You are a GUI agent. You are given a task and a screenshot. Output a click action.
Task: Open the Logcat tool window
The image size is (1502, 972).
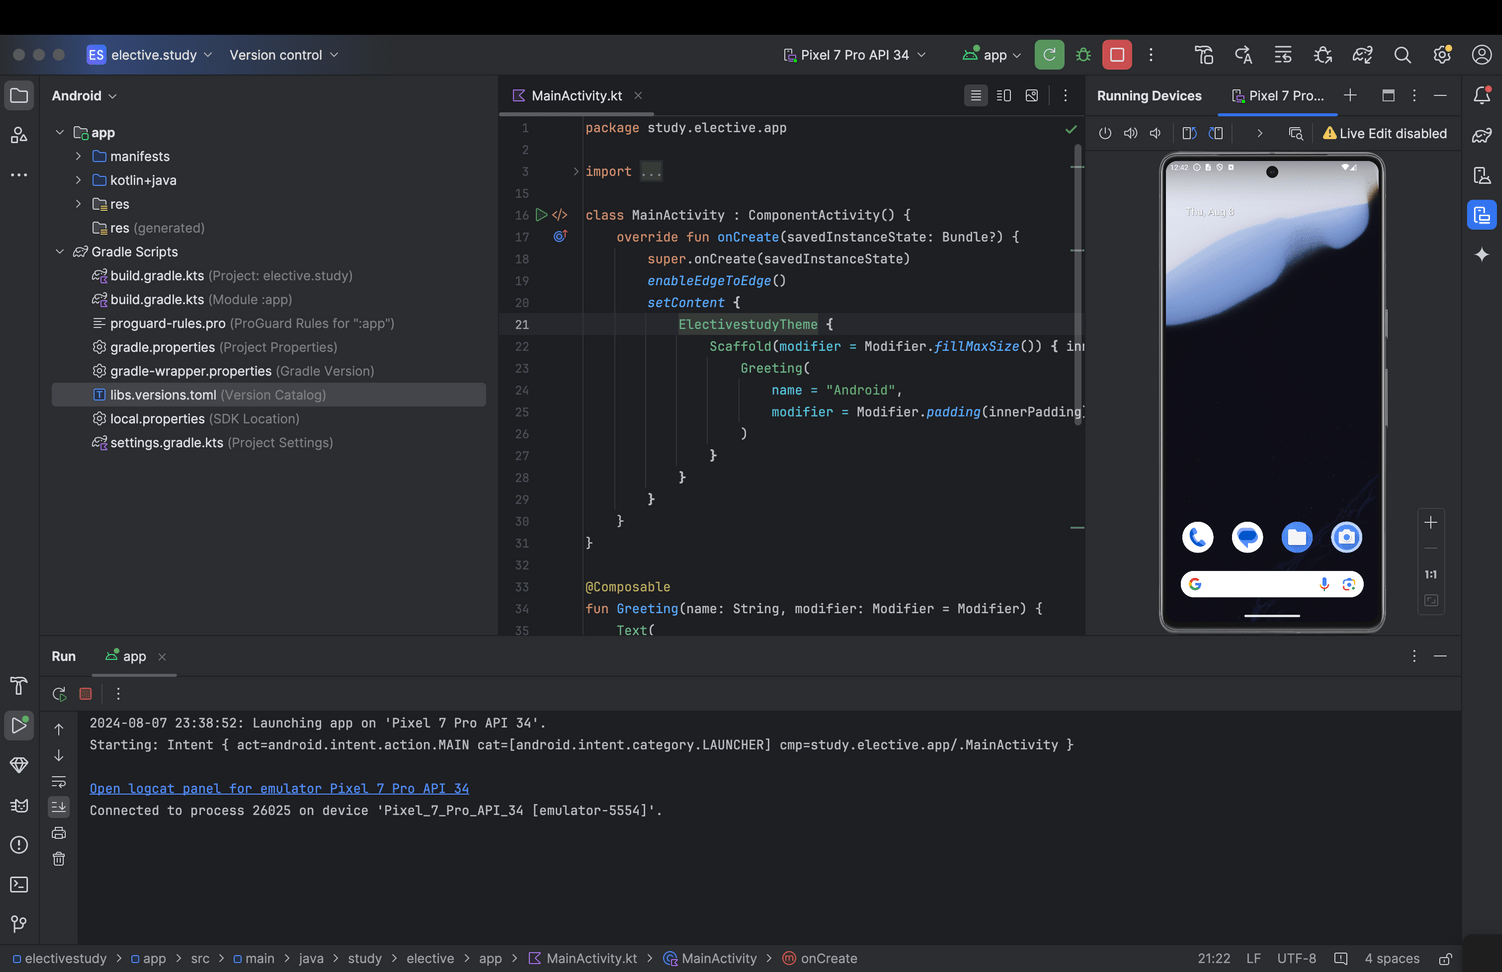coord(19,805)
